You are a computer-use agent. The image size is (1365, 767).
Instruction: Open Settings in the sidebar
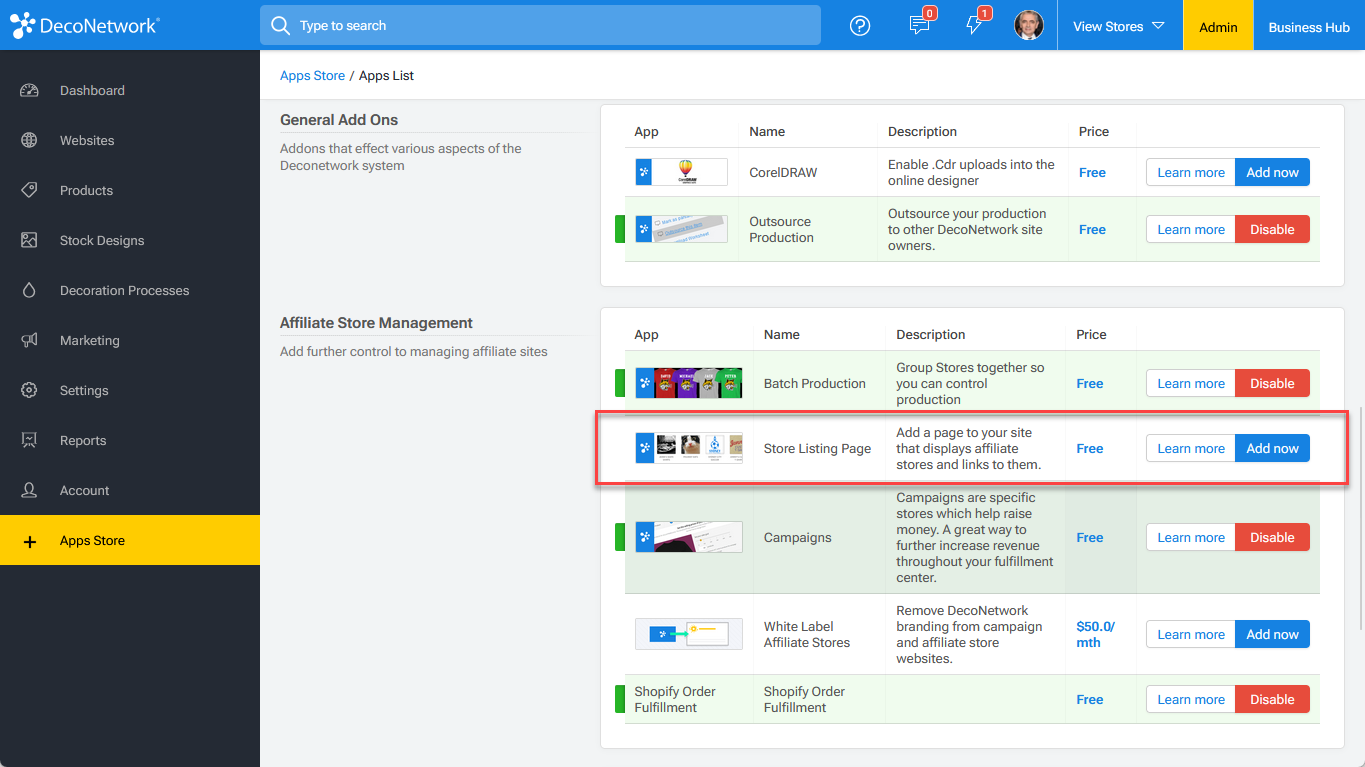tap(130, 390)
